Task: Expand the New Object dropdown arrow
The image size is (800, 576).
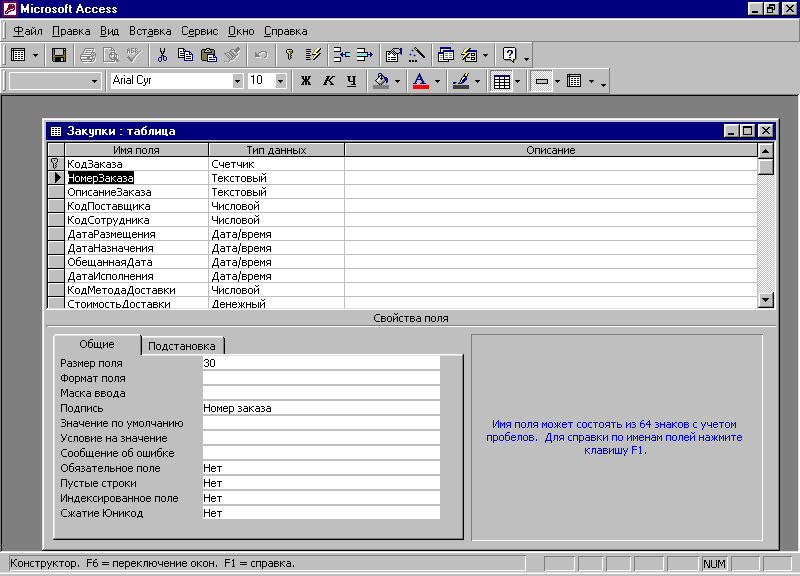Action: click(485, 55)
